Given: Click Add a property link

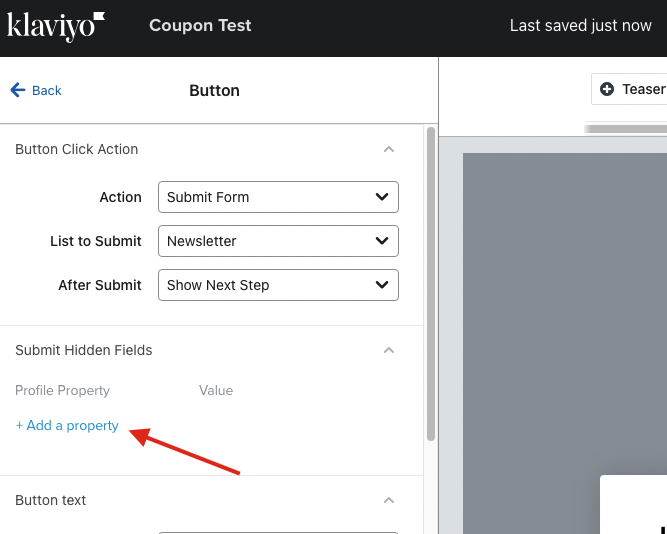Looking at the screenshot, I should (x=67, y=425).
